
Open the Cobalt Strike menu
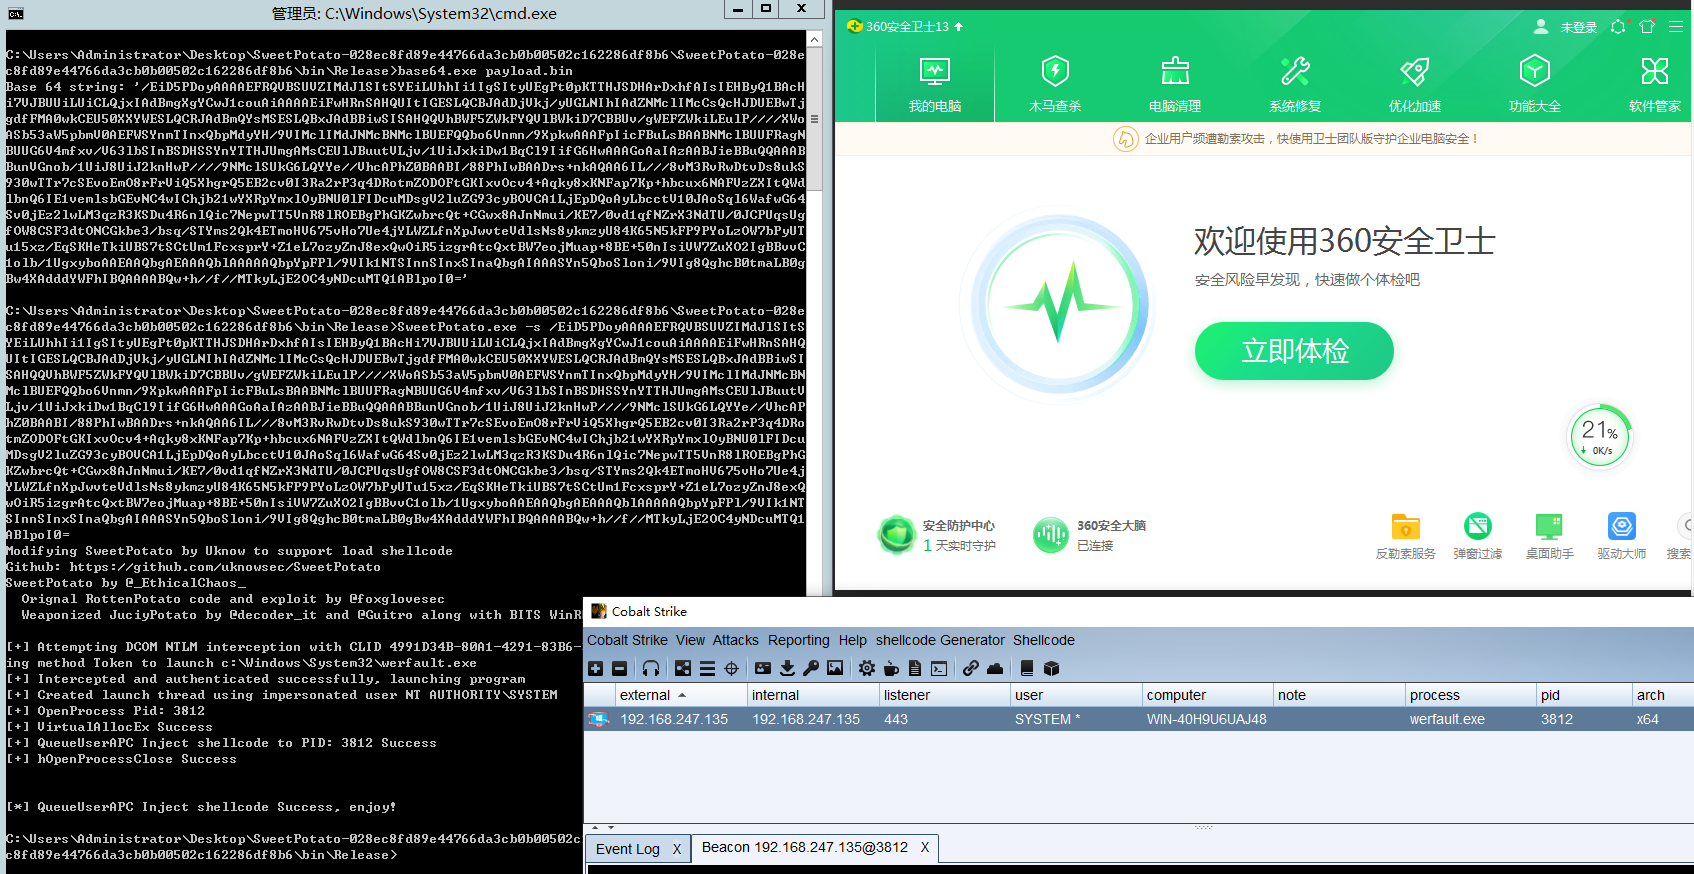pyautogui.click(x=627, y=640)
